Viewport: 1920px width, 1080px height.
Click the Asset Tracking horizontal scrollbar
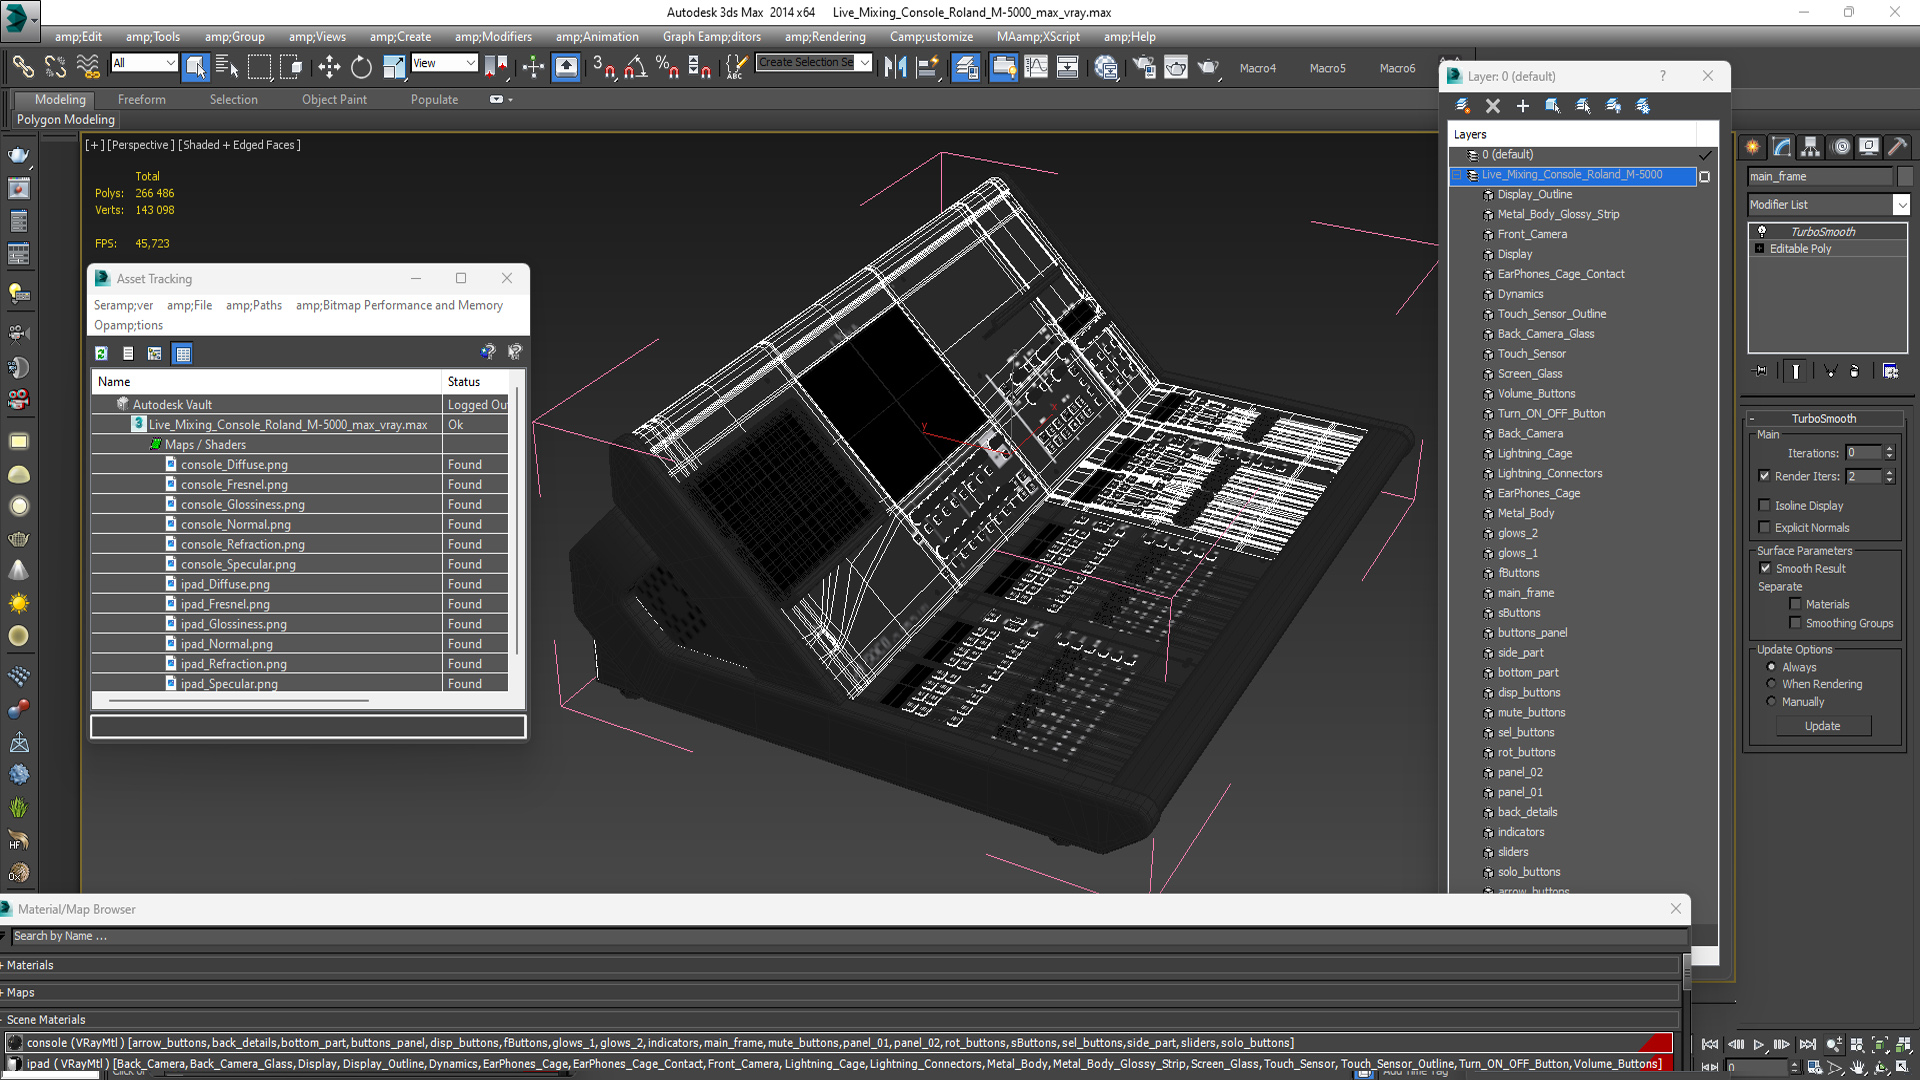(x=238, y=700)
